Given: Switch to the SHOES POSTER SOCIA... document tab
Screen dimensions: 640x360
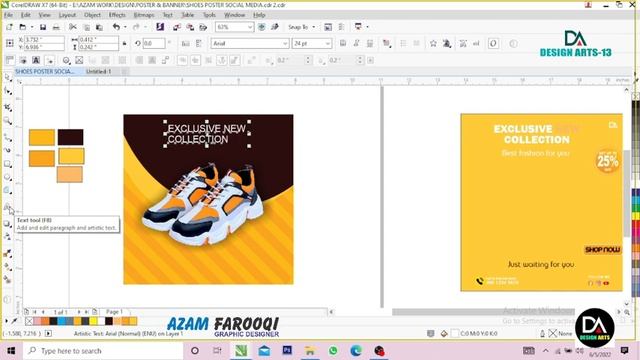Looking at the screenshot, I should [45, 71].
